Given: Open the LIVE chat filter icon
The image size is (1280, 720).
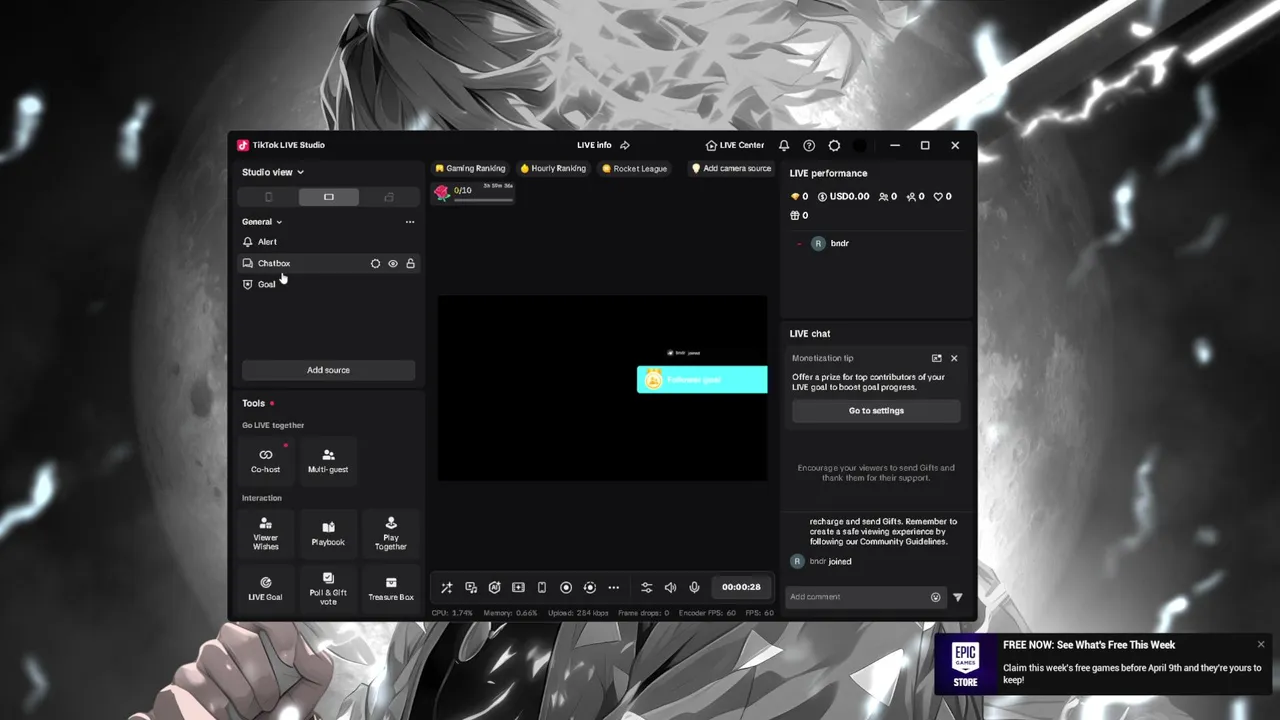Looking at the screenshot, I should pyautogui.click(x=958, y=597).
